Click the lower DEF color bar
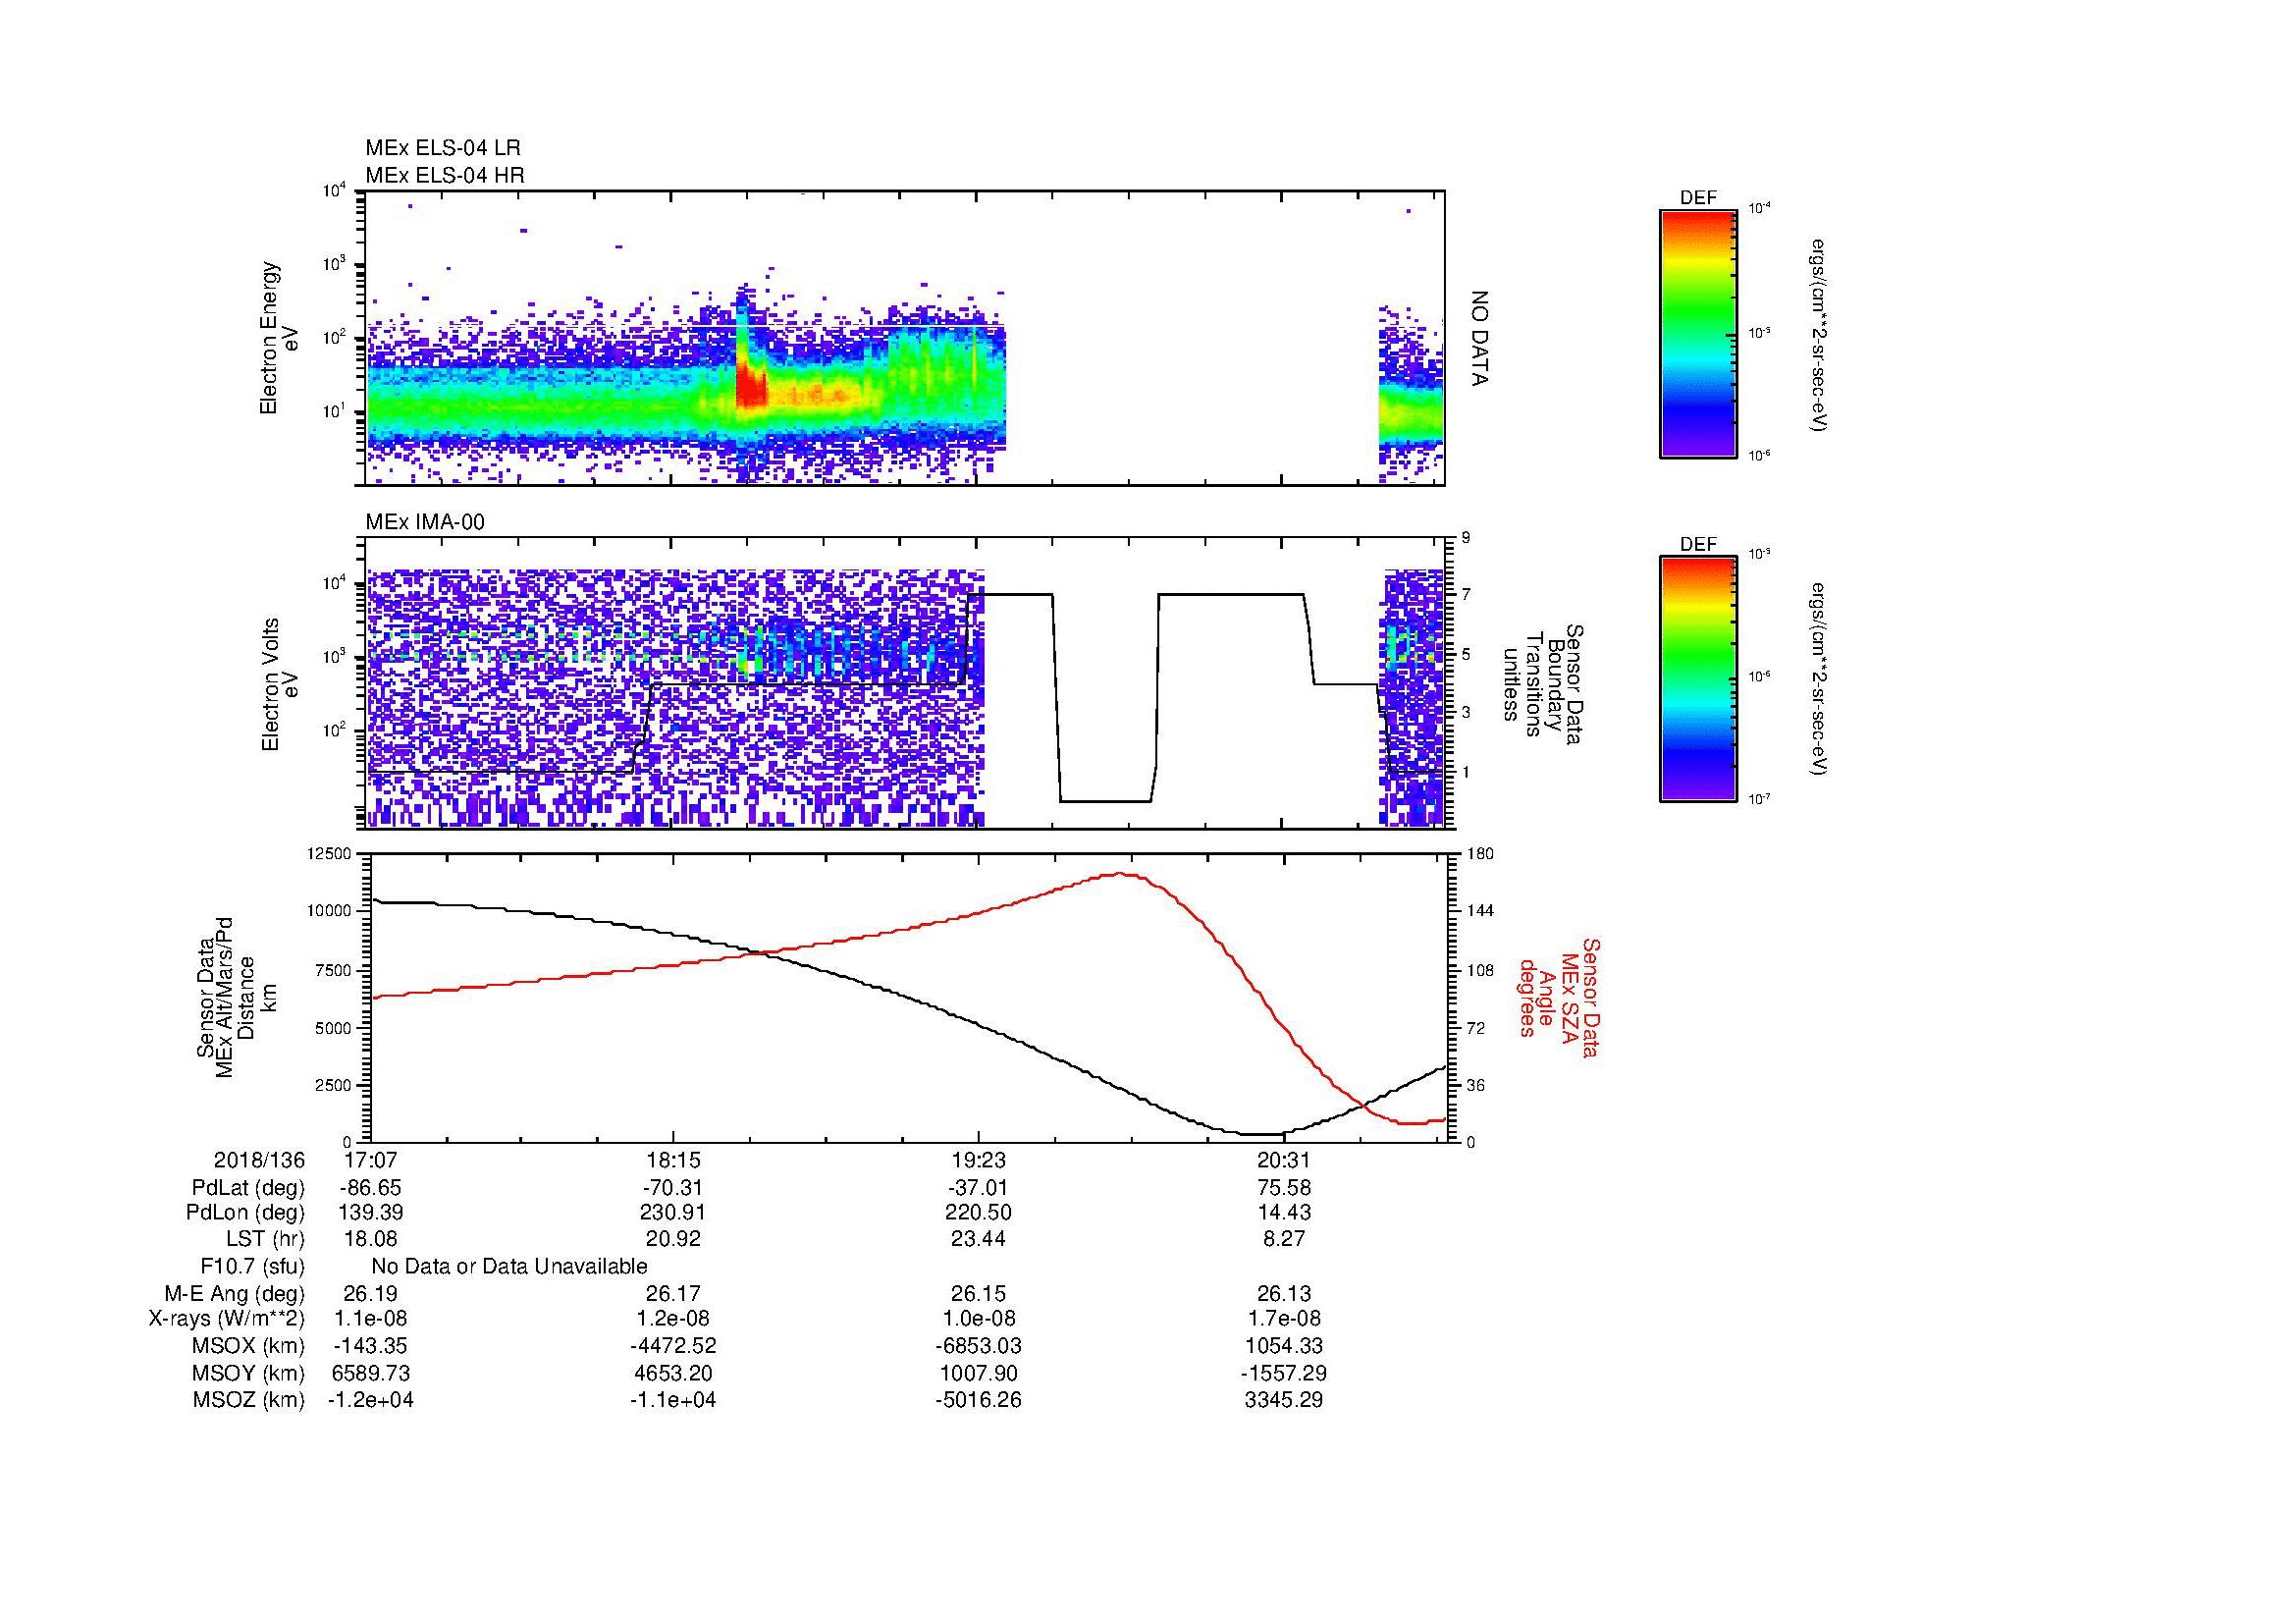The image size is (2296, 1623). pyautogui.click(x=1698, y=679)
